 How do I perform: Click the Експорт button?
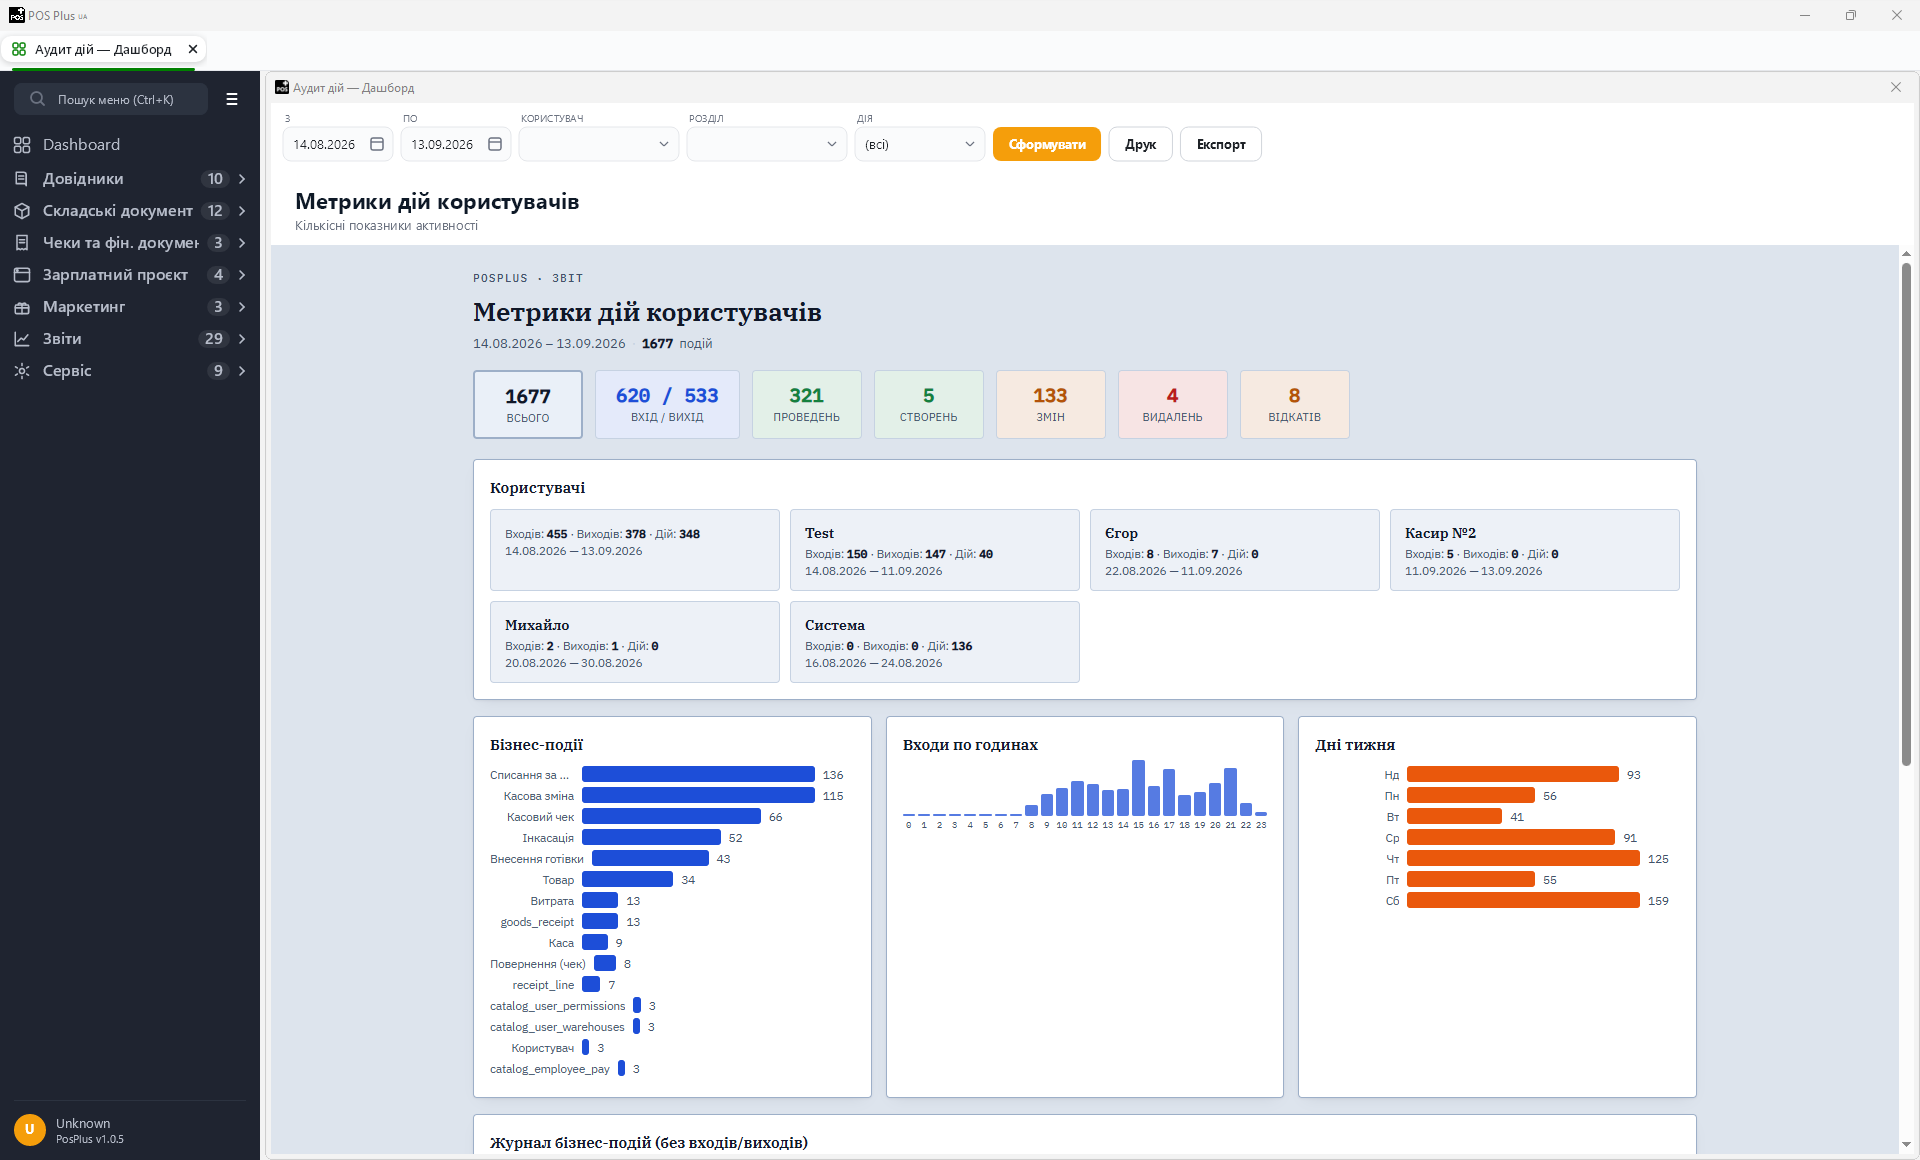click(1221, 144)
